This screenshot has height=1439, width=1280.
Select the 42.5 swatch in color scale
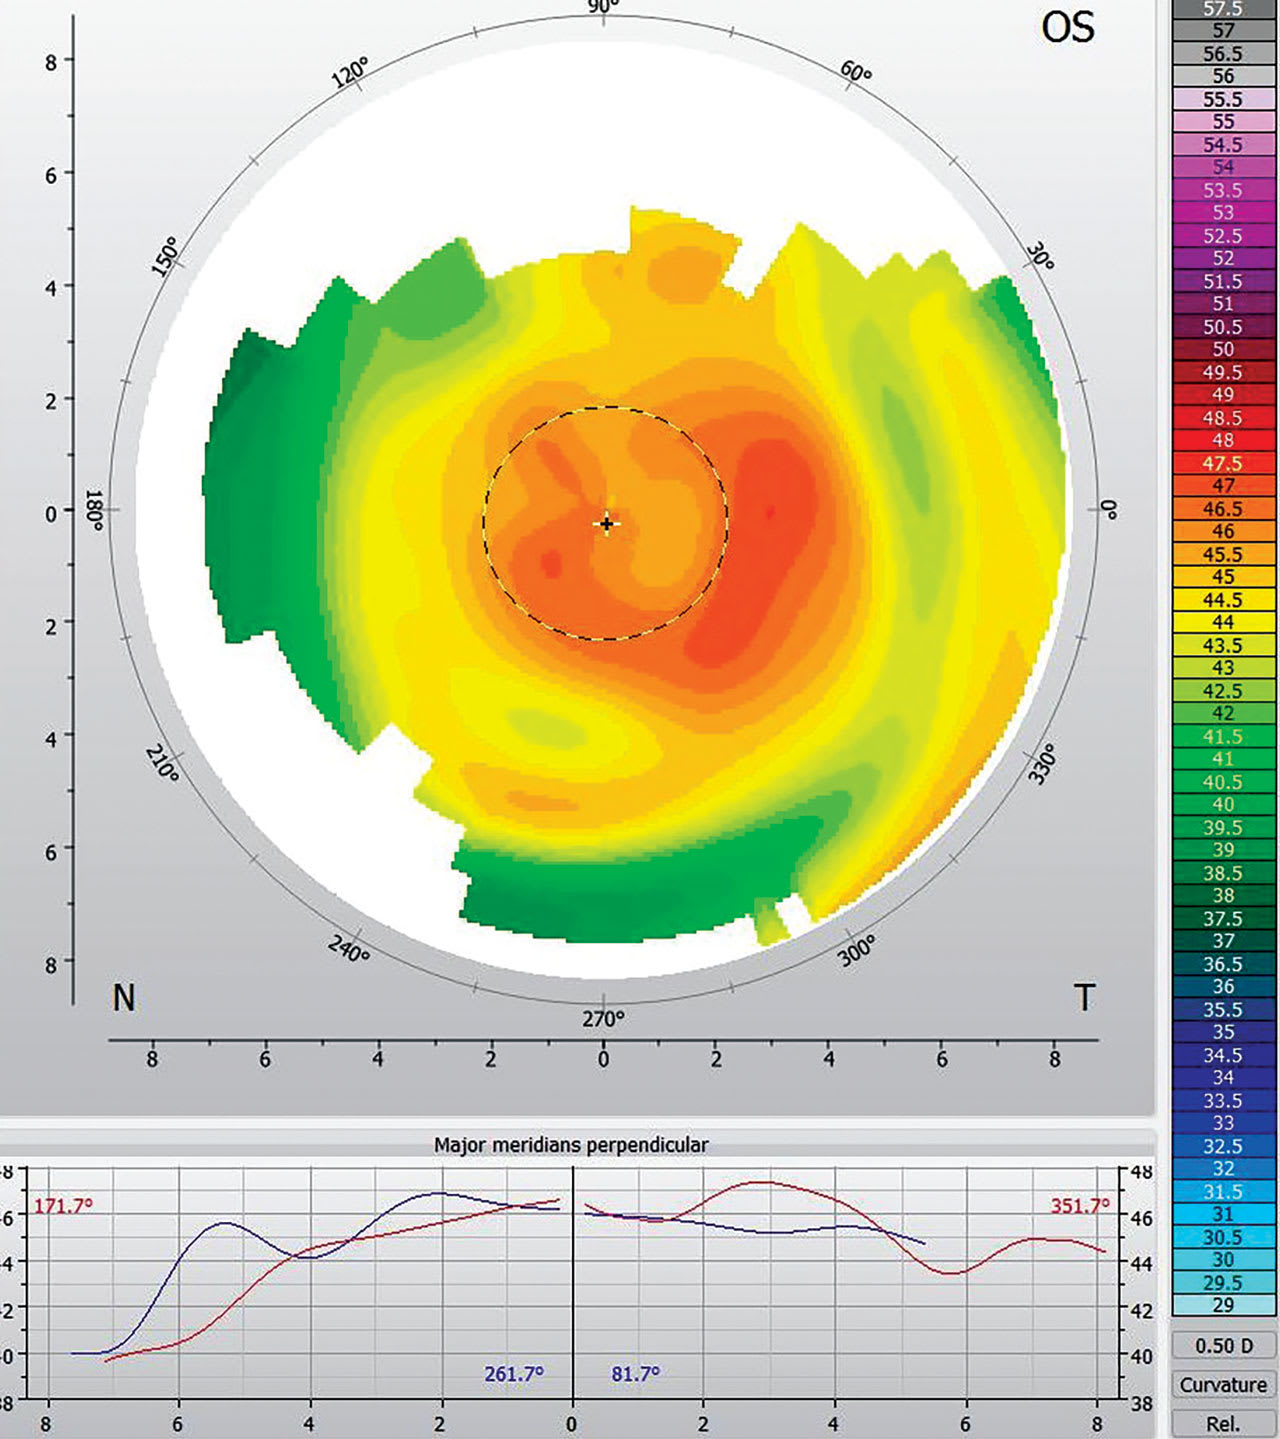click(x=1224, y=691)
